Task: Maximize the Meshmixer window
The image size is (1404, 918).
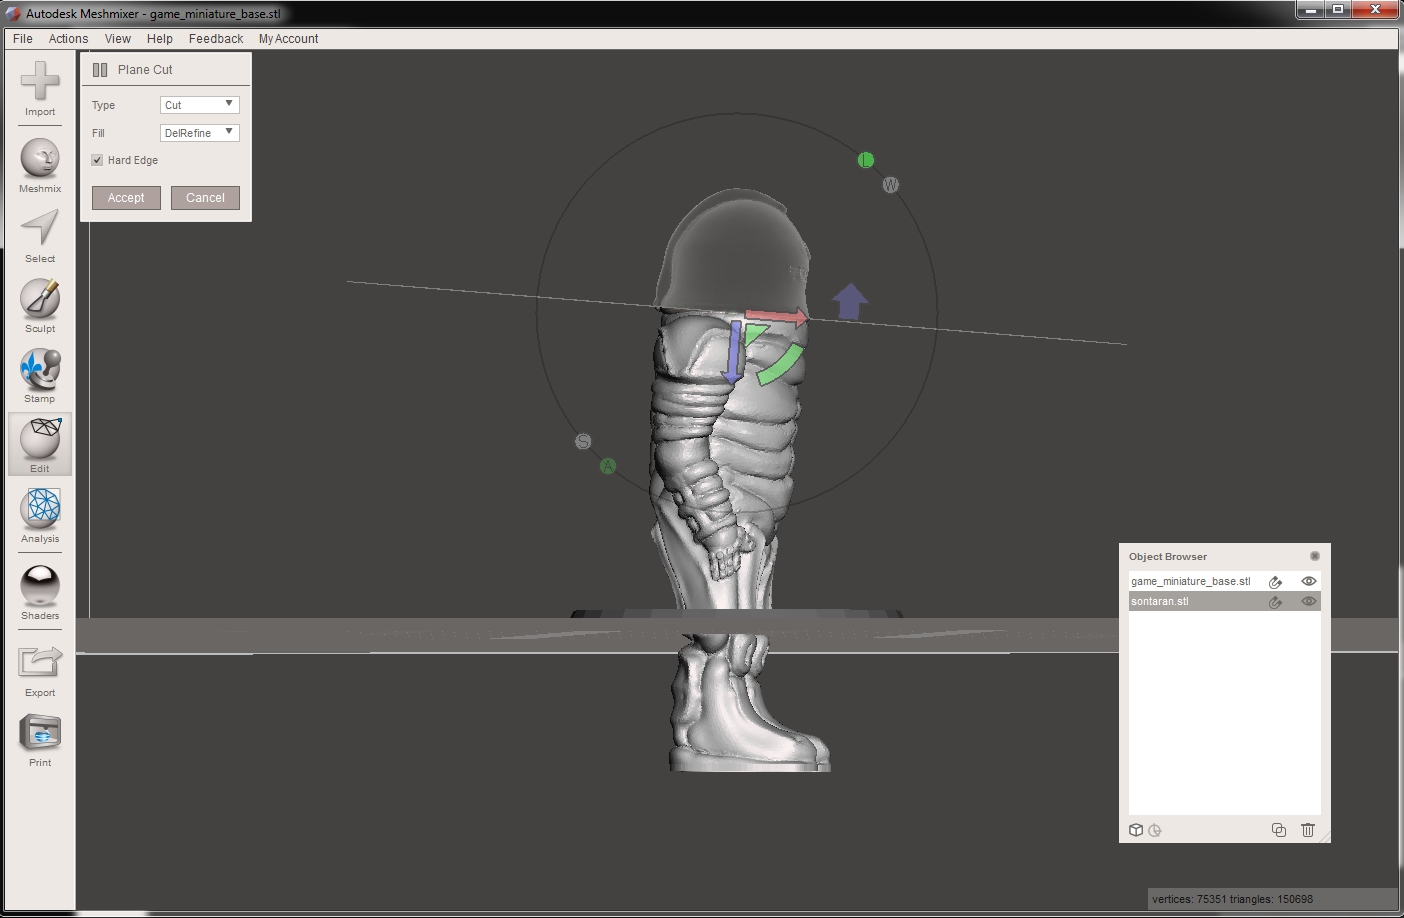Action: pos(1338,10)
